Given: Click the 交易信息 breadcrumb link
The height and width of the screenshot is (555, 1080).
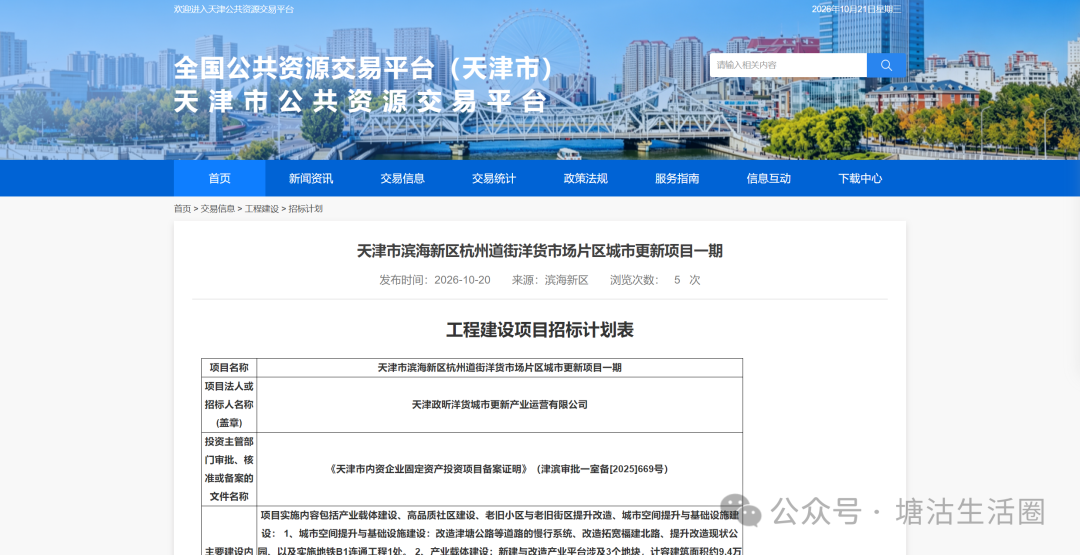Looking at the screenshot, I should pos(218,209).
